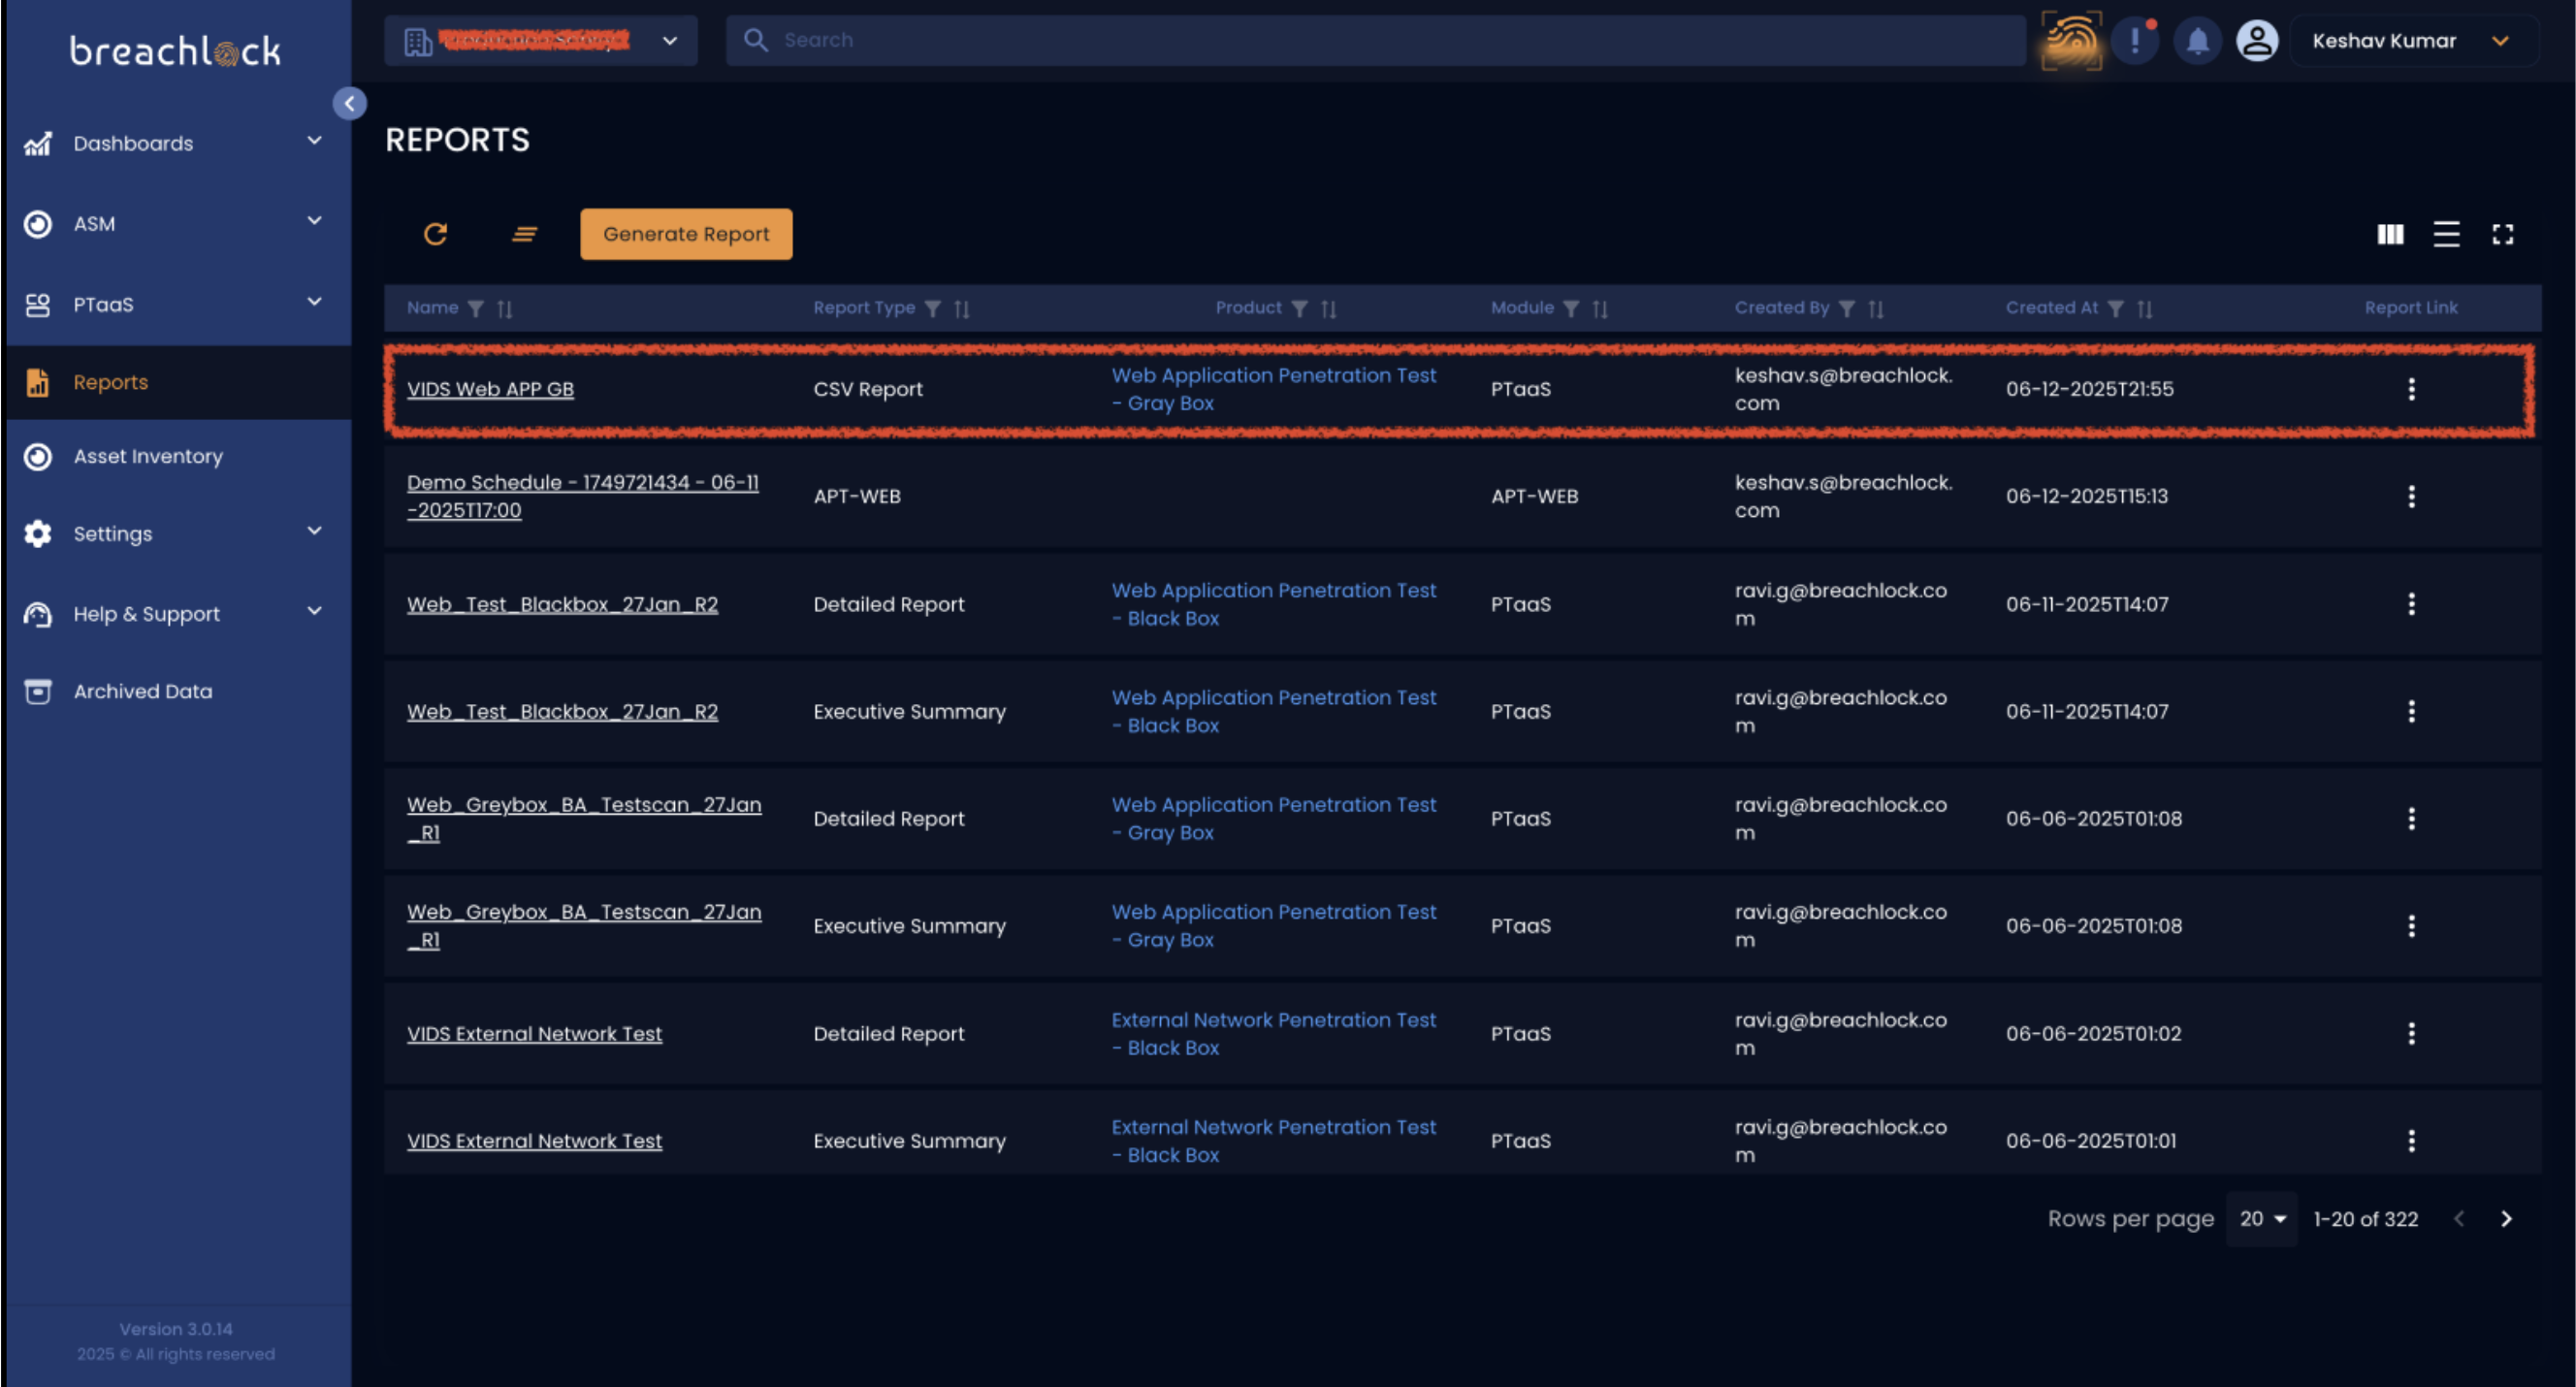Click the 1-20 of 322 count
2576x1387 pixels.
(x=2365, y=1219)
